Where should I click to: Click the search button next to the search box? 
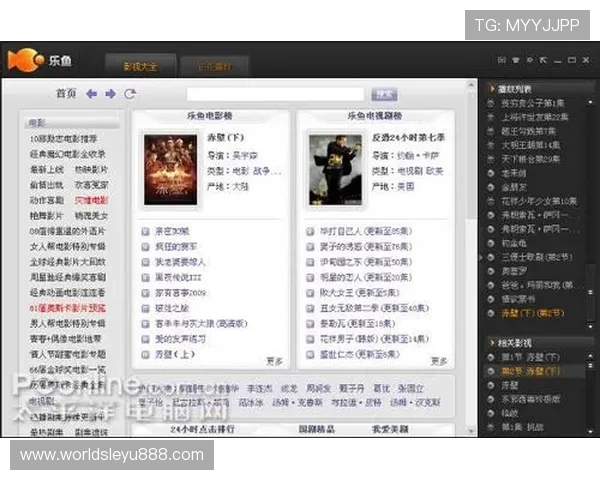click(x=384, y=94)
